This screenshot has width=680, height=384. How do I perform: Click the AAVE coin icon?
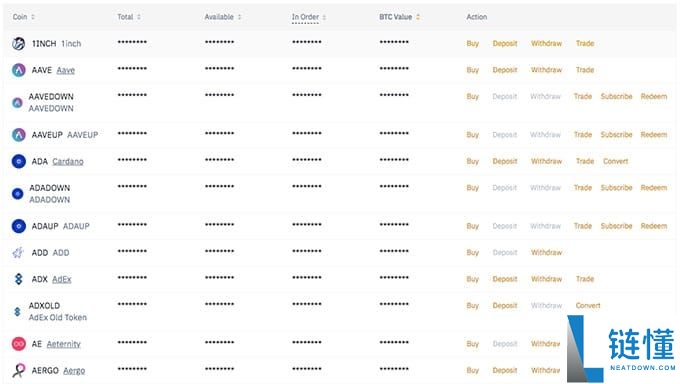pos(18,70)
